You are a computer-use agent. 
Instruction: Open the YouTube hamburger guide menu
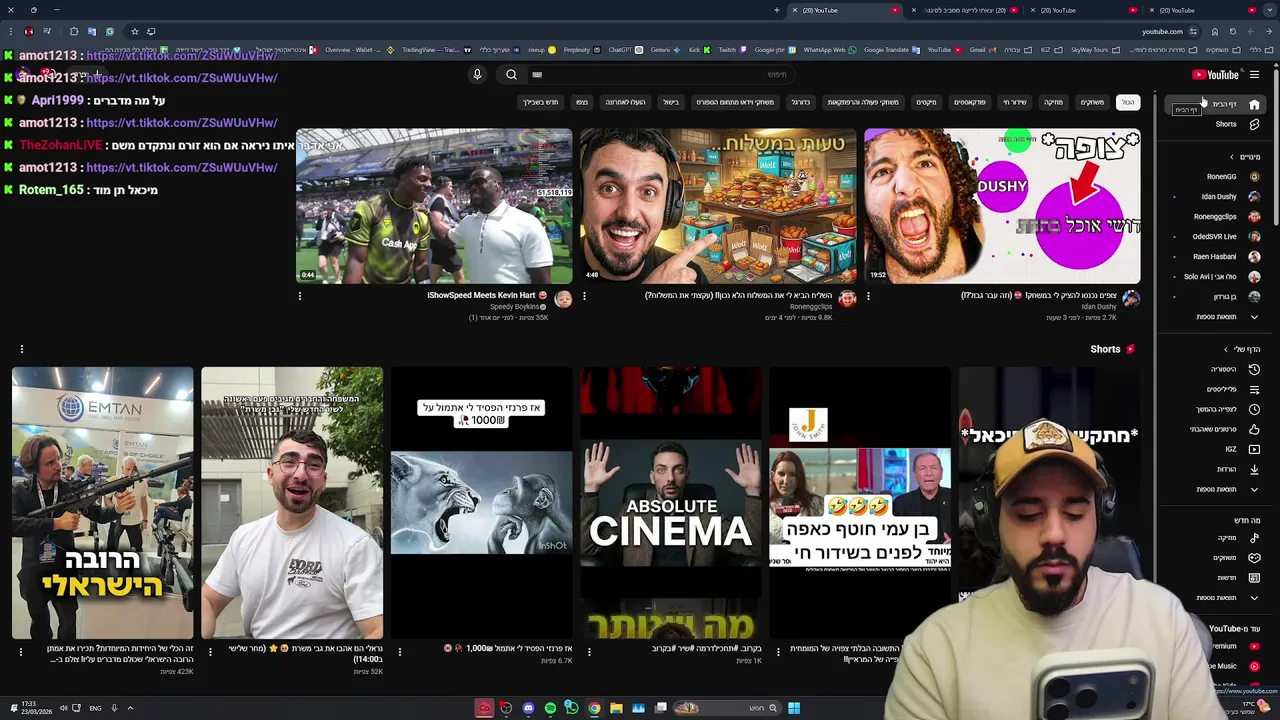coord(1254,75)
